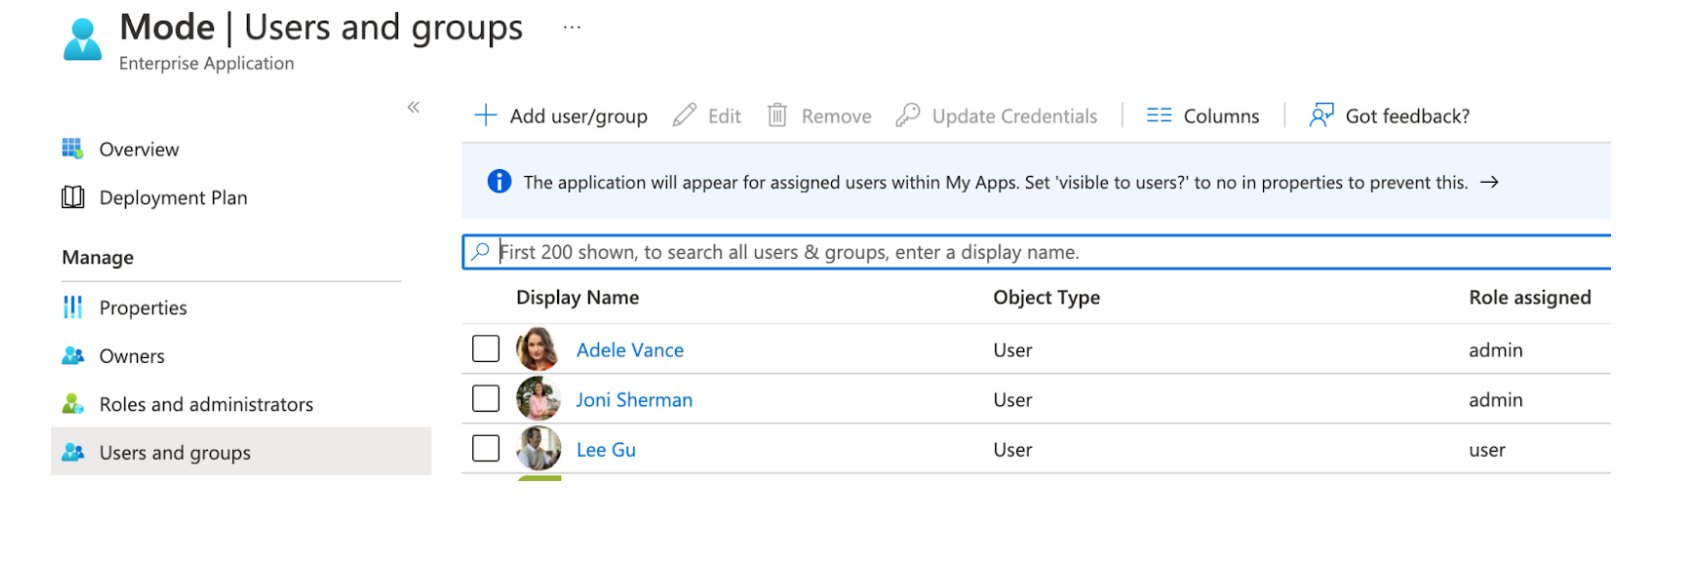Open the Owners section
The image size is (1686, 572).
[x=132, y=356]
